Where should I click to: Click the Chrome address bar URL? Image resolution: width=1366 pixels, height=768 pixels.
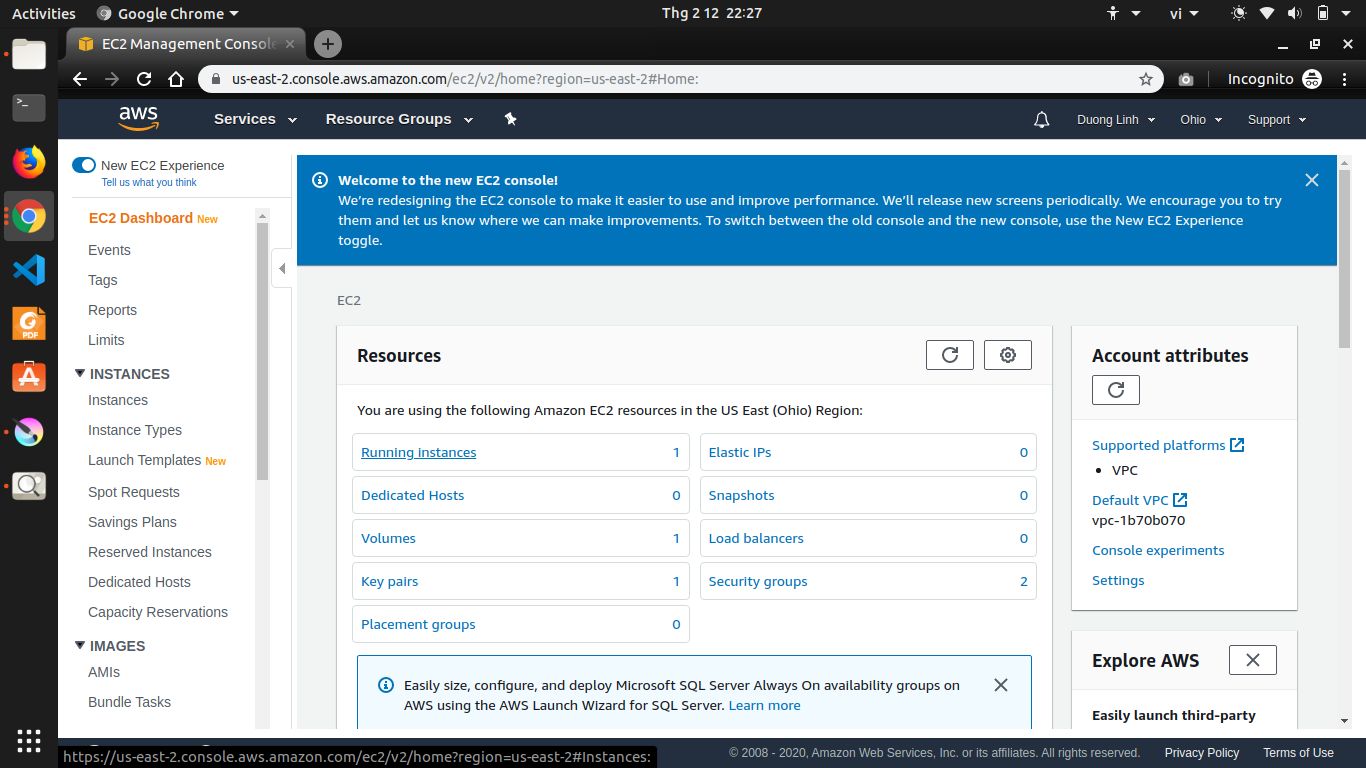[x=465, y=79]
